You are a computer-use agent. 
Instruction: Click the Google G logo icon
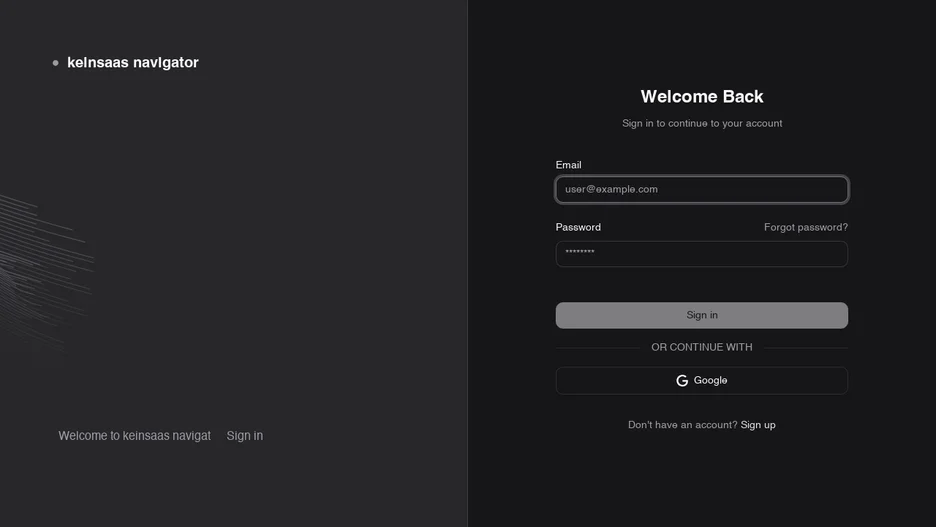682,381
